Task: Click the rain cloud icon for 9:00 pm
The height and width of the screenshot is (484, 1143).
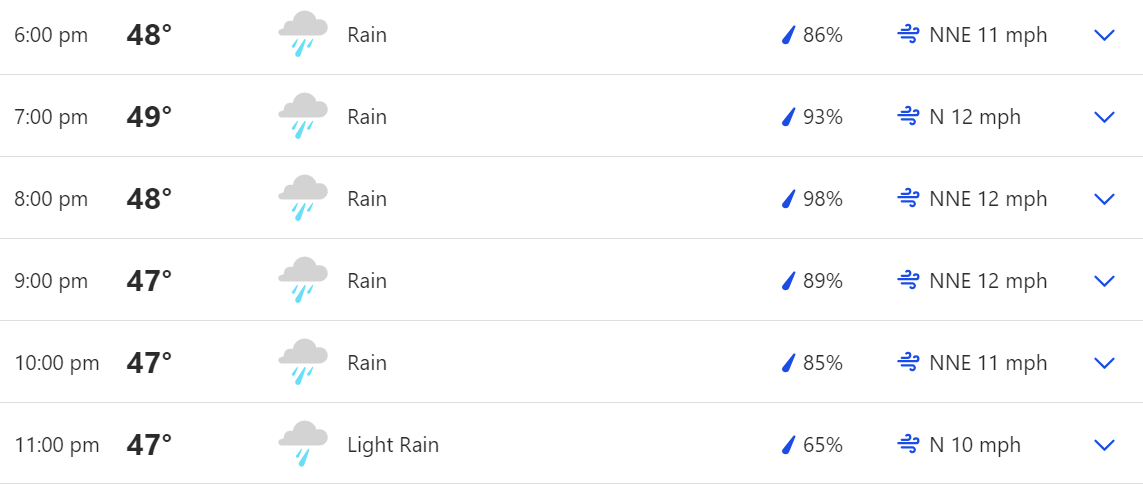Action: pos(302,281)
